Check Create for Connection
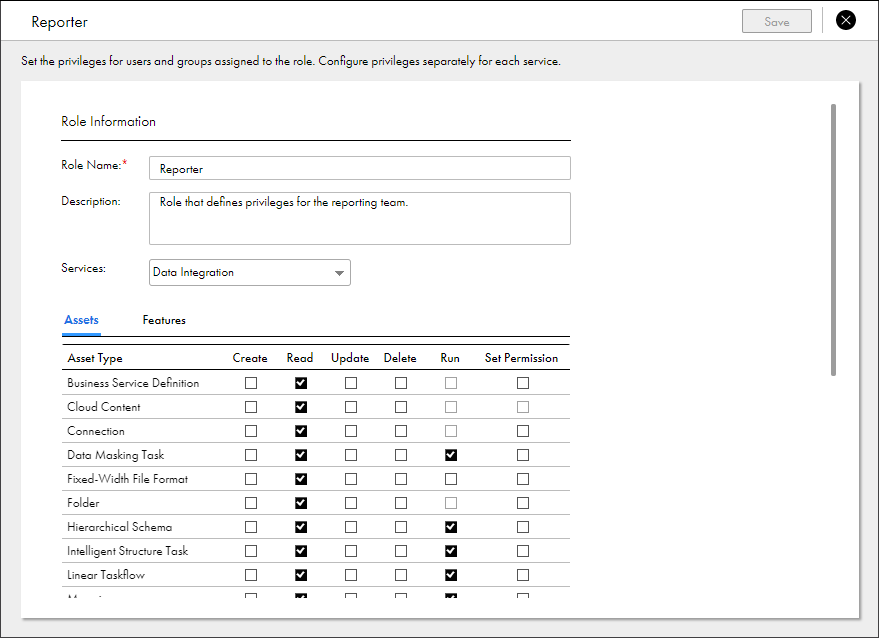This screenshot has height=638, width=879. [251, 431]
